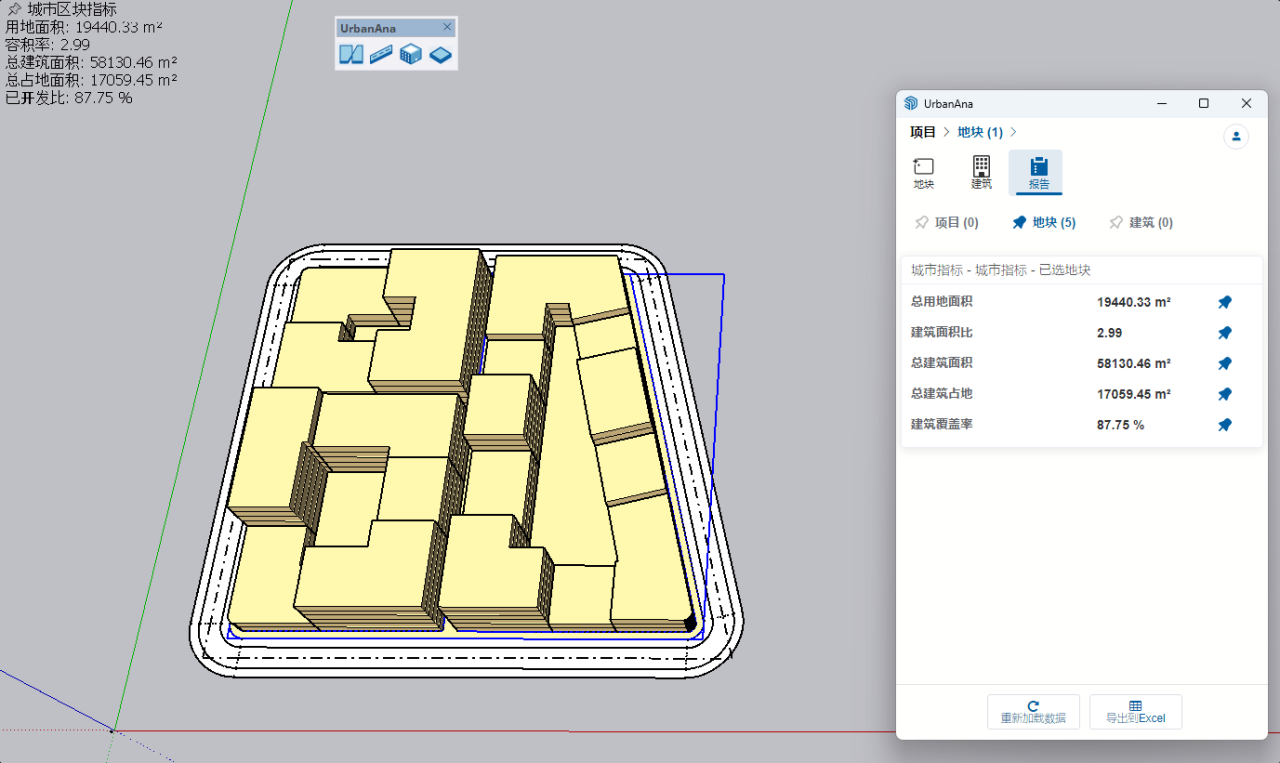Click the flat slab icon in UrbanAna toolbar

[441, 54]
